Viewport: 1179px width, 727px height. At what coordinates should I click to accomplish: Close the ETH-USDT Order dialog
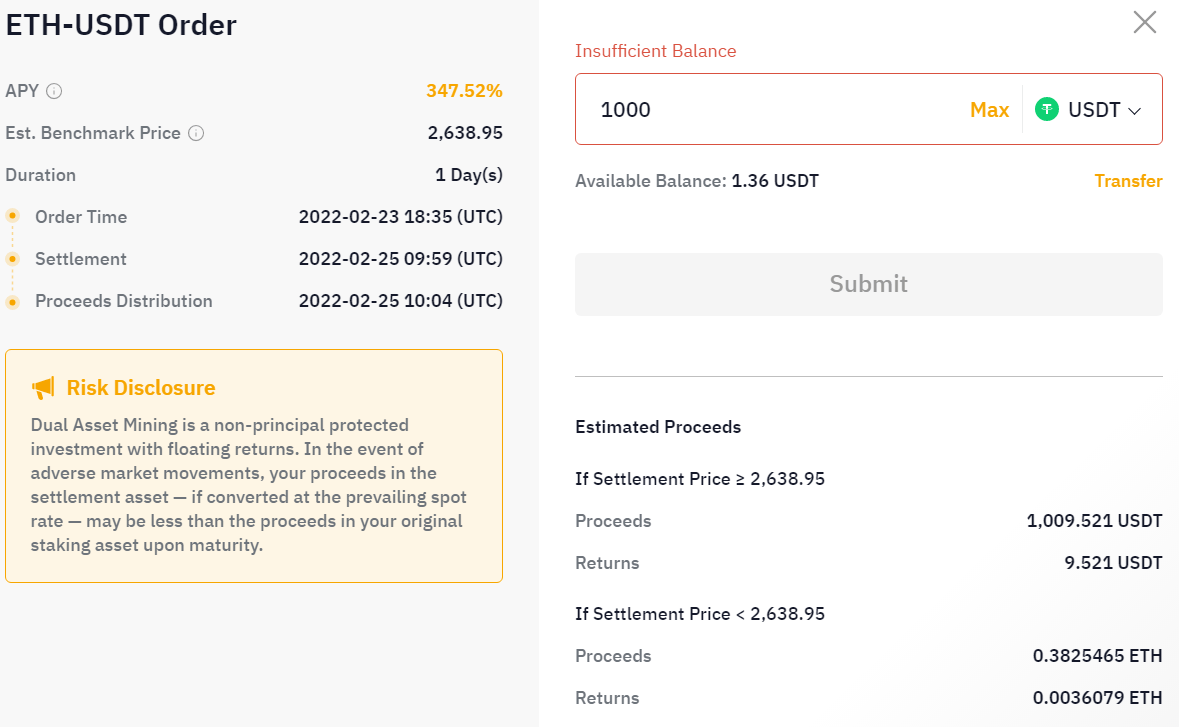click(x=1144, y=22)
